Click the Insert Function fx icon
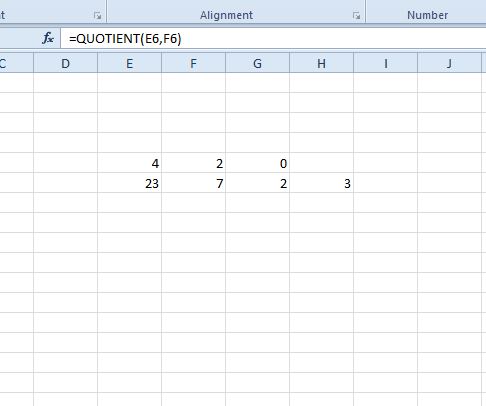 point(48,38)
